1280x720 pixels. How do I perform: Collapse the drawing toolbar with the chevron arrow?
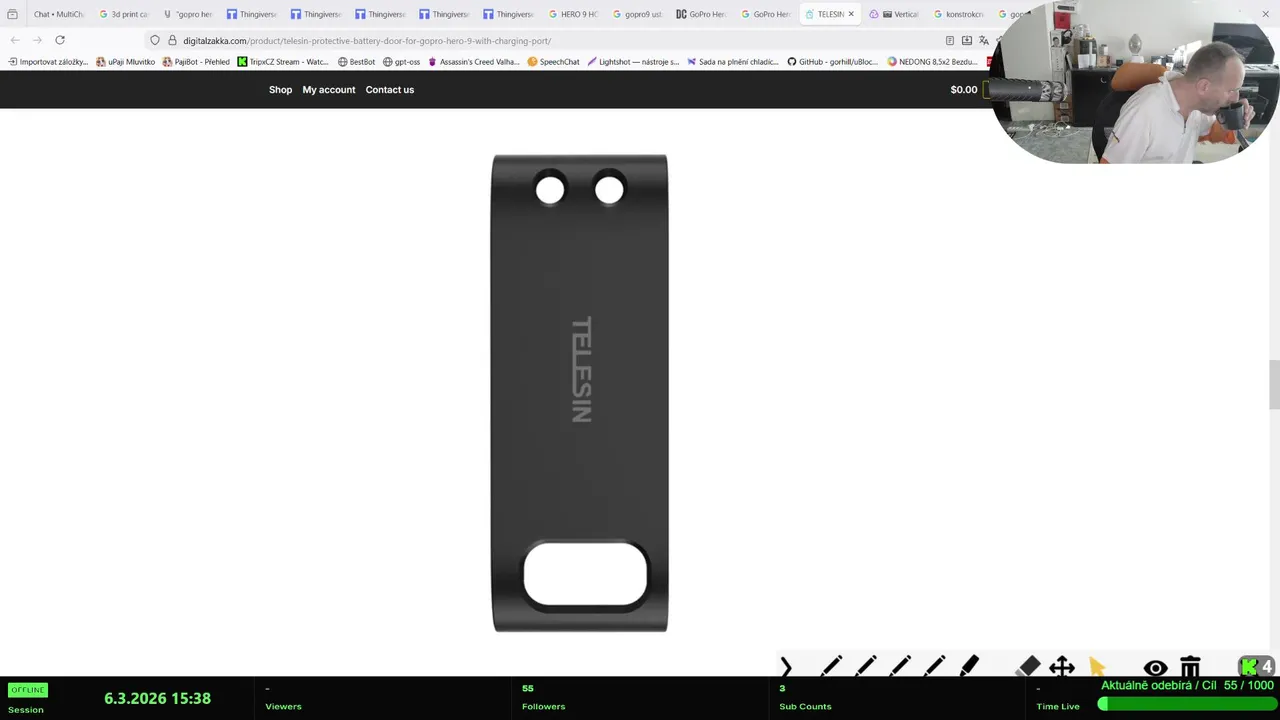point(786,667)
